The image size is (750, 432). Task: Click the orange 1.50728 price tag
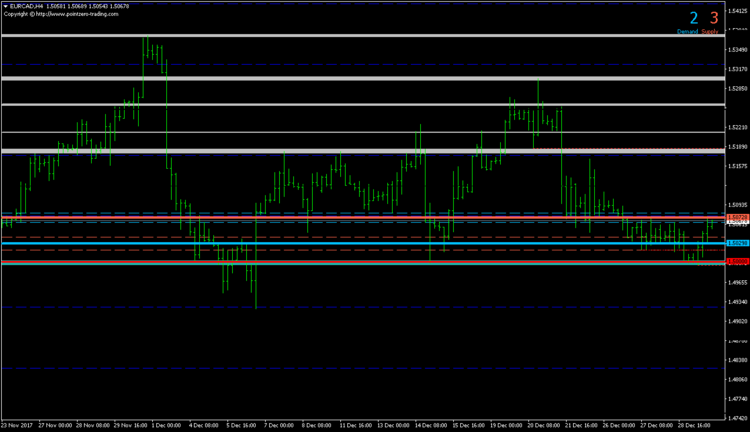pos(738,218)
